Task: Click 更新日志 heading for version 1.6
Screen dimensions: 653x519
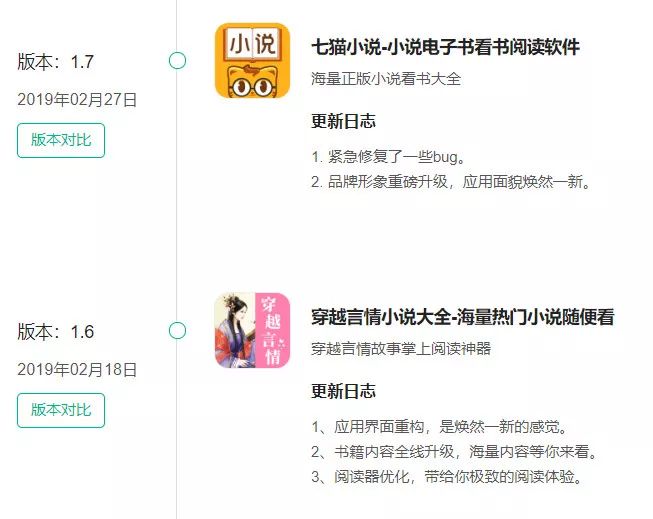Action: (344, 391)
